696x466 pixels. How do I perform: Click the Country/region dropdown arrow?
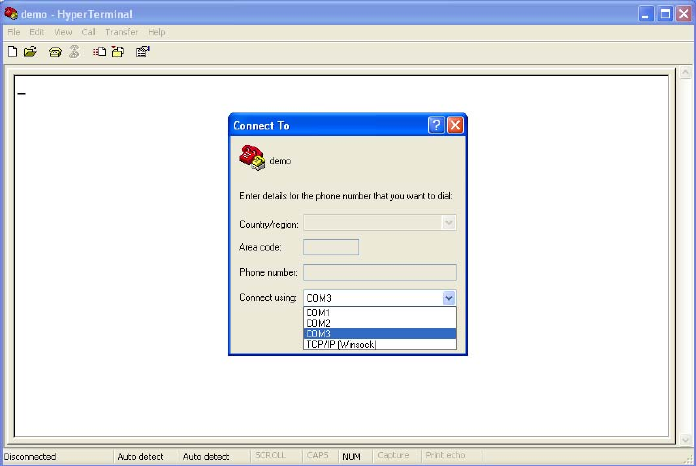(x=449, y=223)
